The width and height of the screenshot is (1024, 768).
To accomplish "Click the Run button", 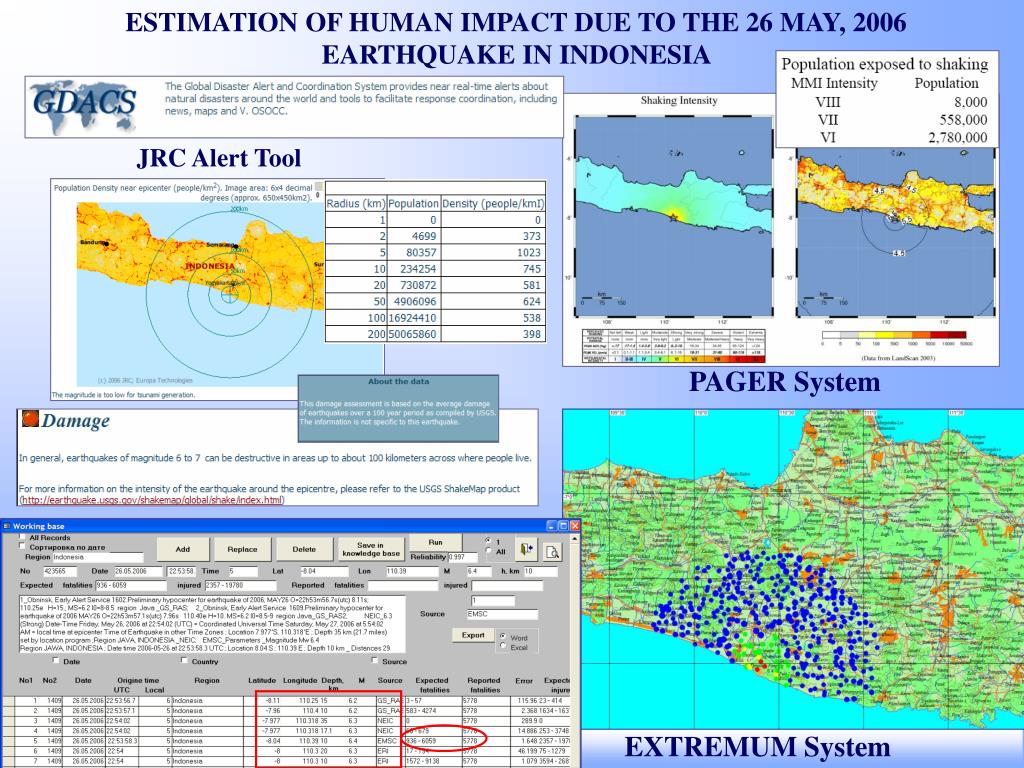I will click(436, 542).
